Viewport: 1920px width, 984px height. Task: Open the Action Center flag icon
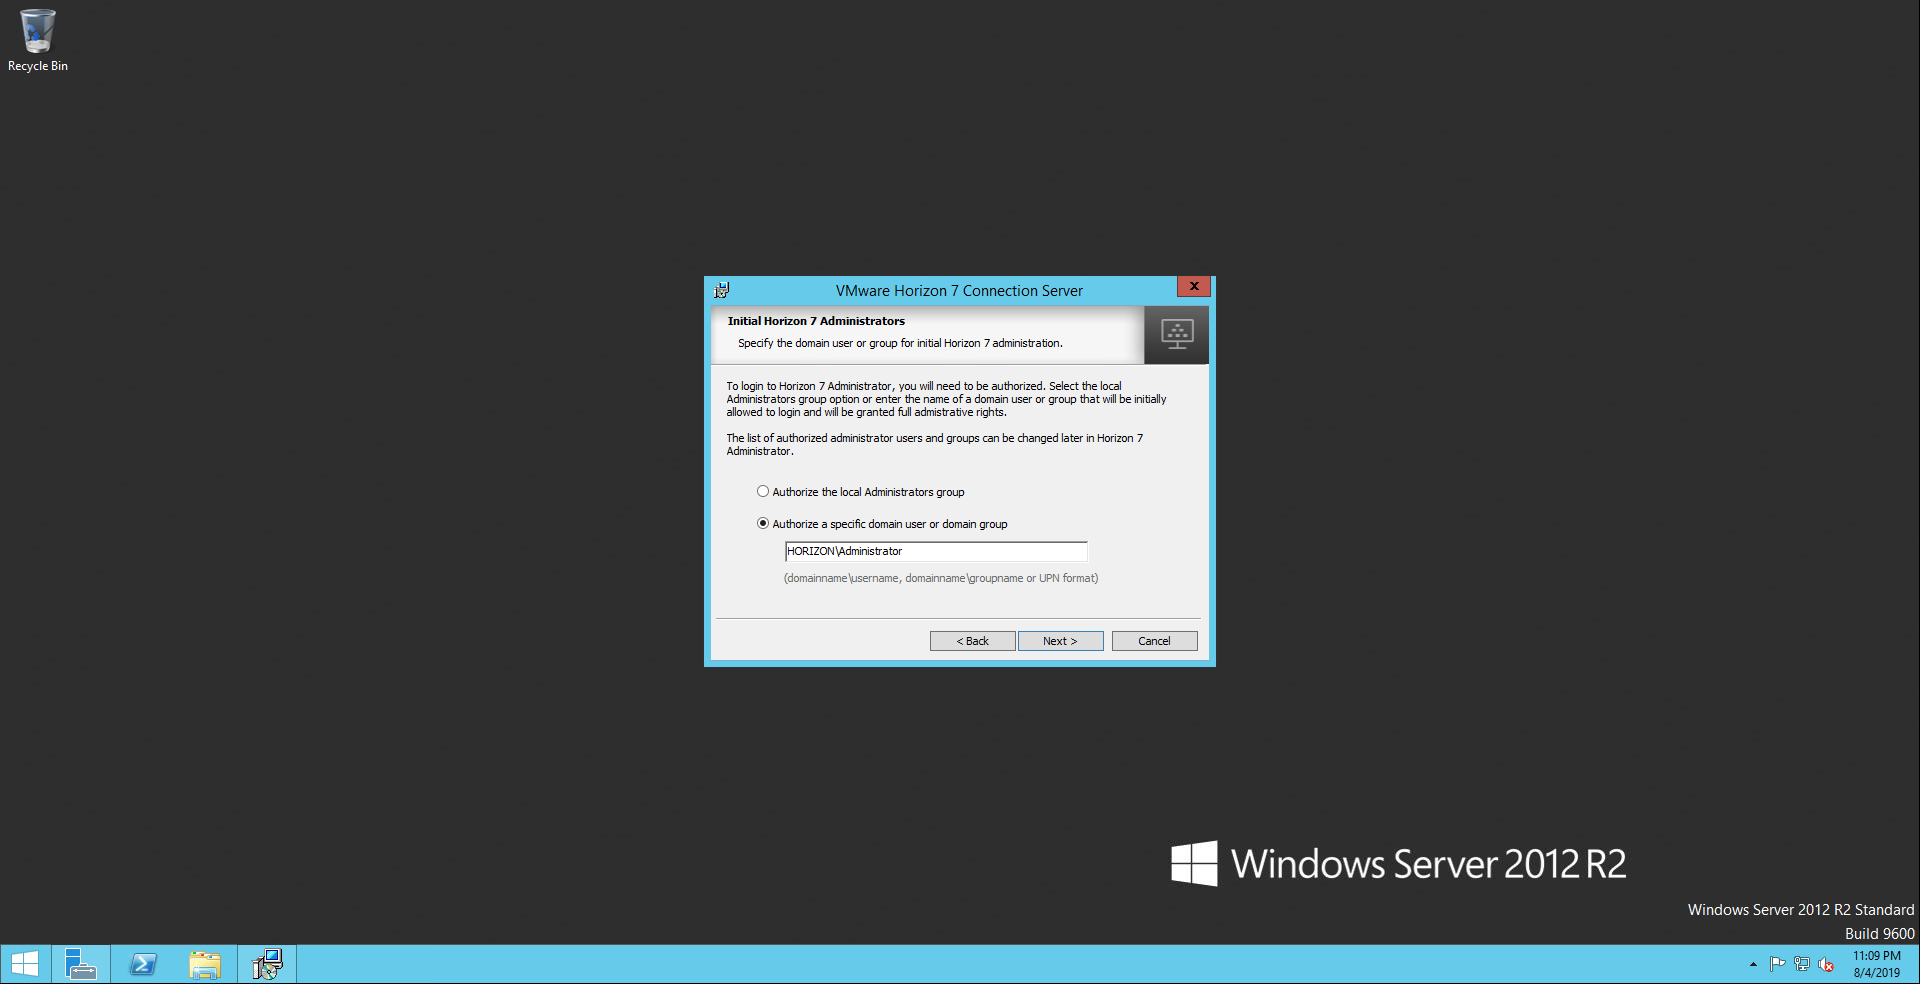[1777, 965]
